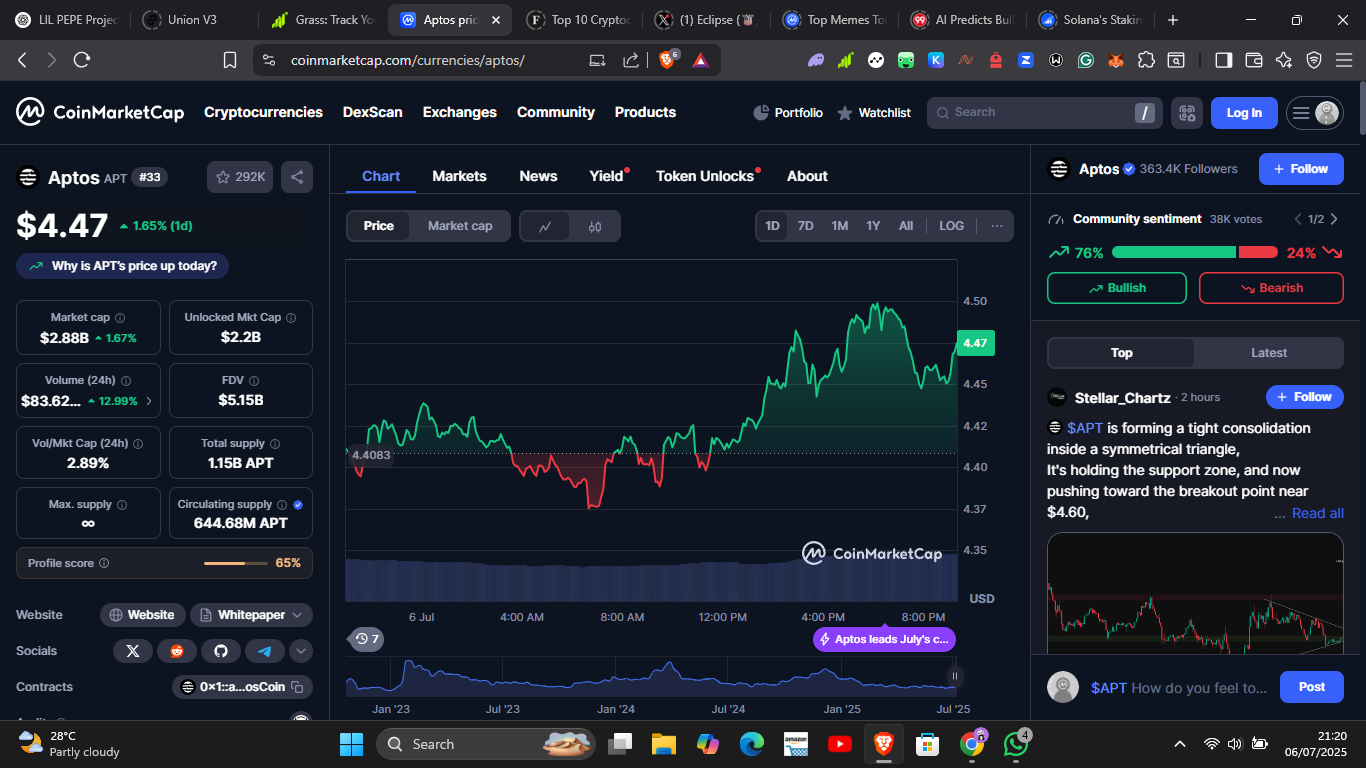Add Aptos to watchlist star button
This screenshot has width=1366, height=768.
click(x=240, y=177)
